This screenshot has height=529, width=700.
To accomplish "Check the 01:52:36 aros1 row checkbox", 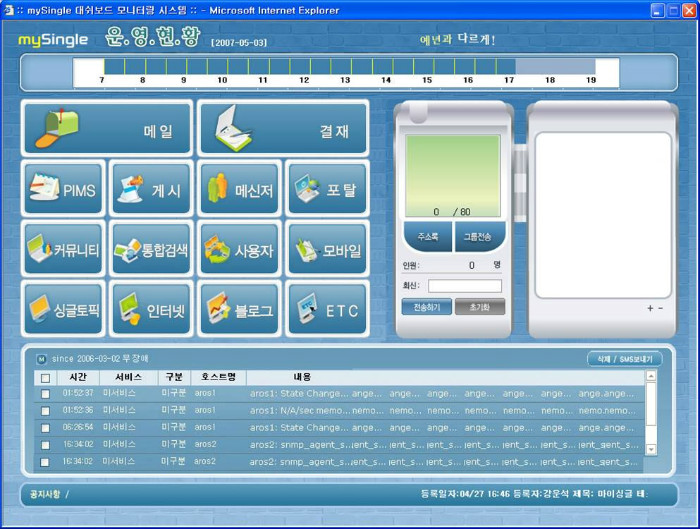I will point(46,411).
